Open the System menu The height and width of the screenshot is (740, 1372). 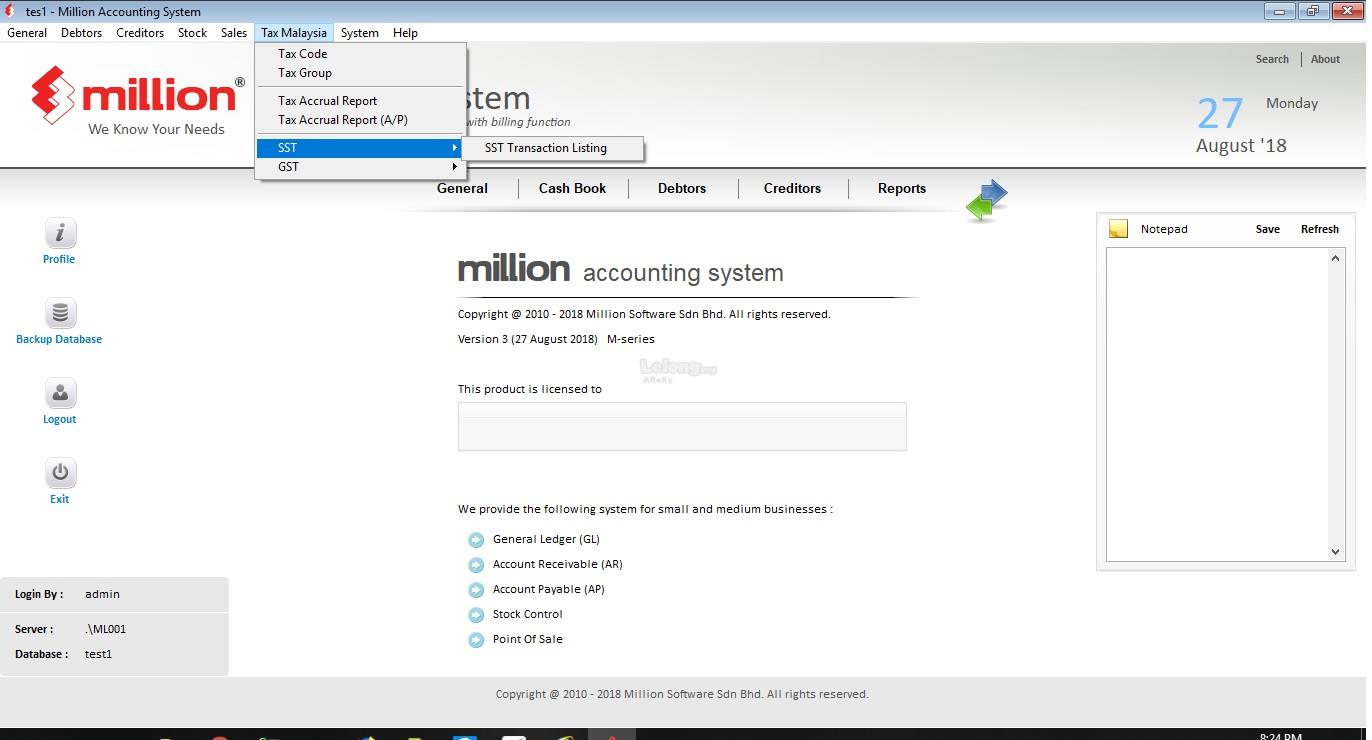coord(360,33)
